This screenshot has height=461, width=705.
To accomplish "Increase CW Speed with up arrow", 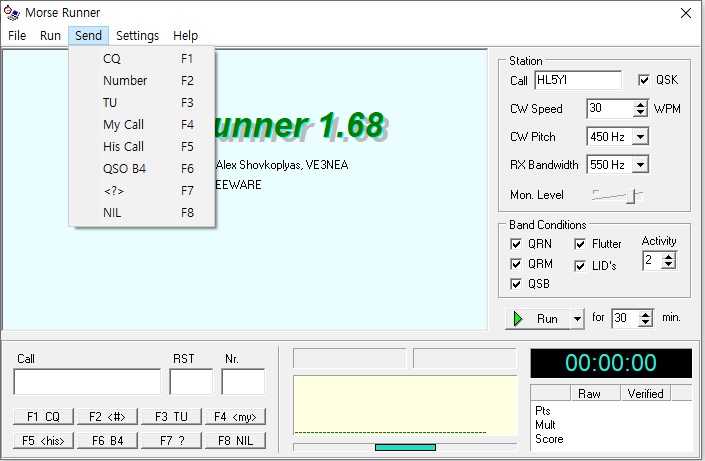I will coord(640,104).
